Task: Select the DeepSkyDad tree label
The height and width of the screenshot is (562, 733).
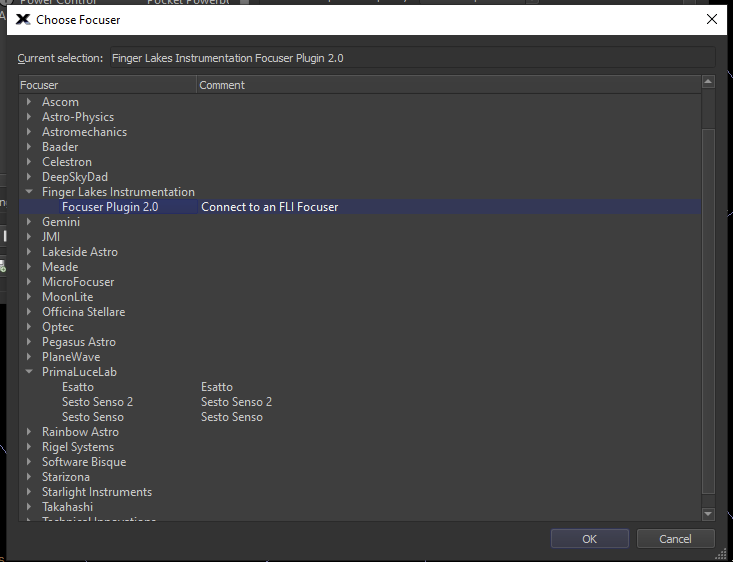Action: tap(75, 177)
